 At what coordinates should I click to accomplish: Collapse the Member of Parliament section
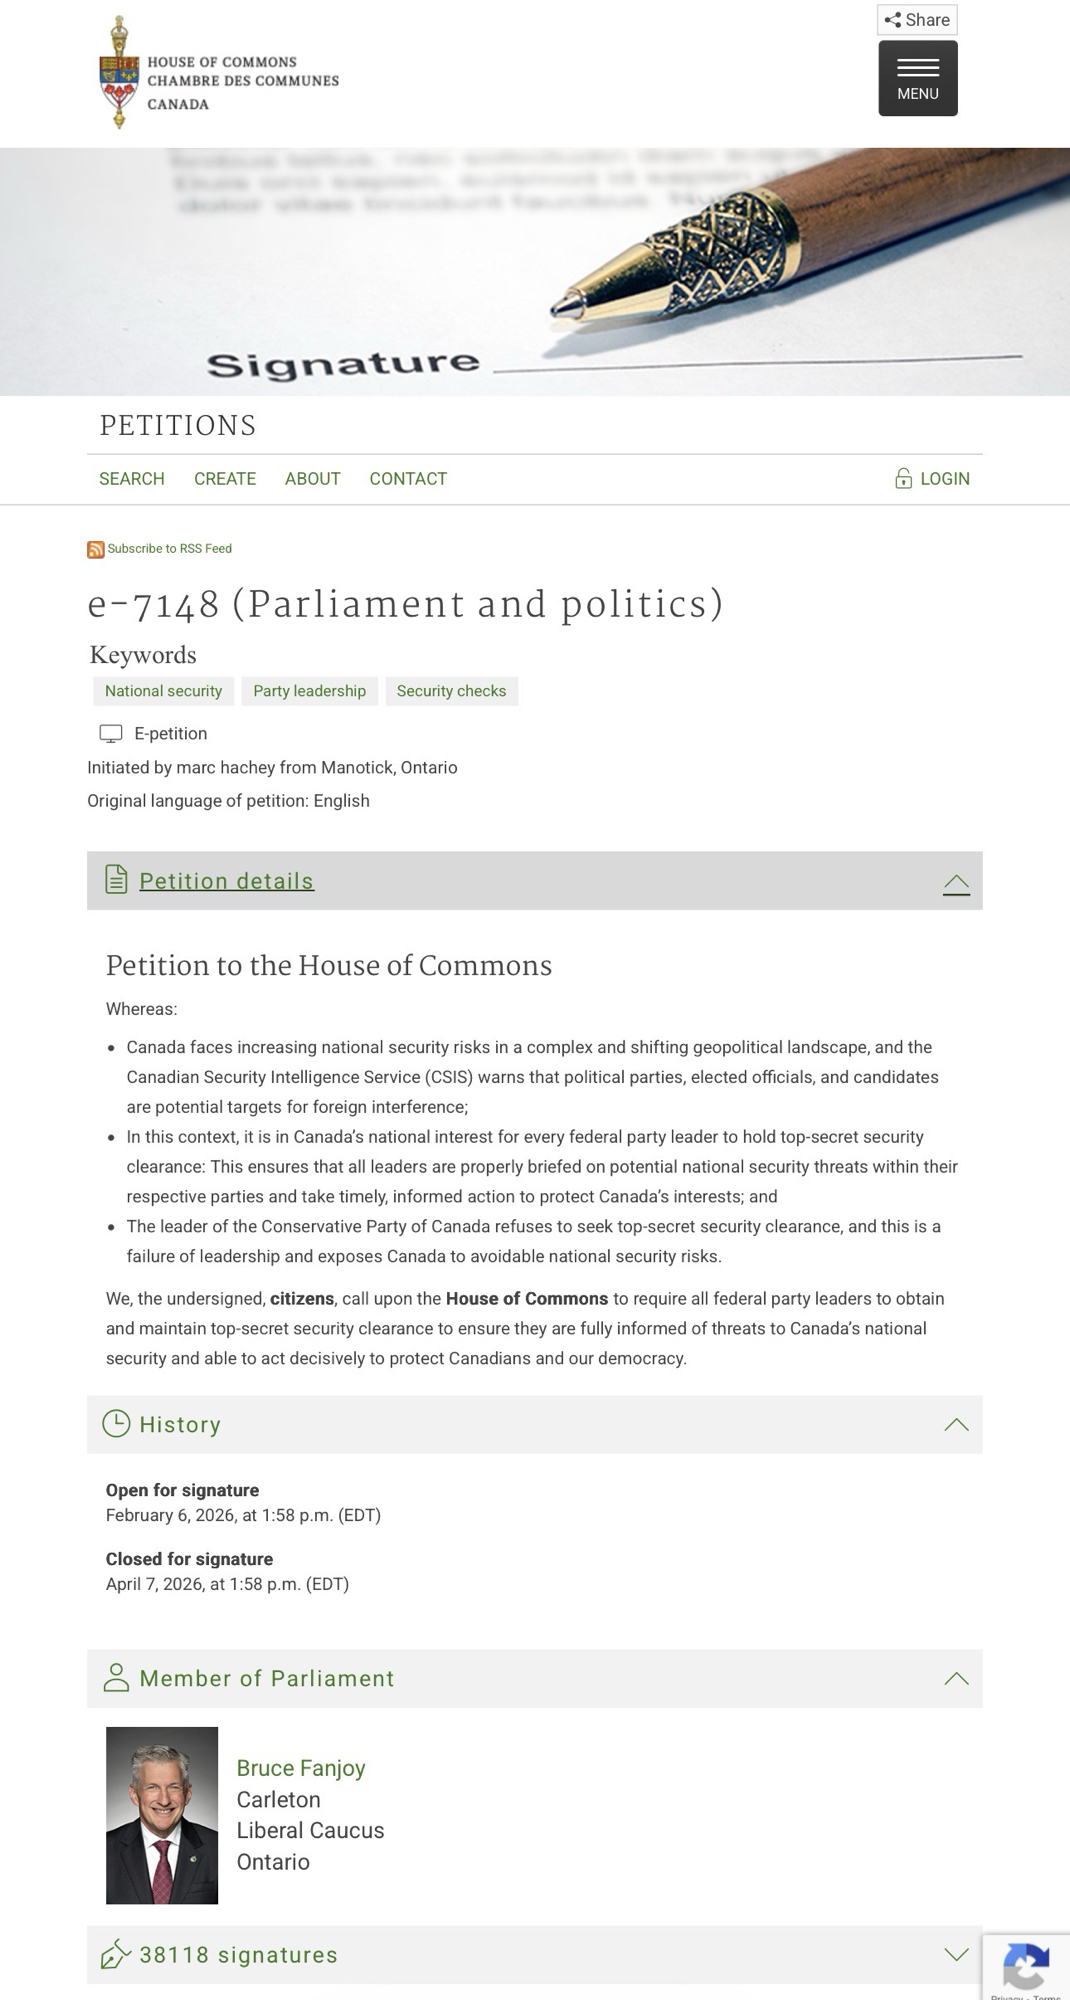[956, 1679]
